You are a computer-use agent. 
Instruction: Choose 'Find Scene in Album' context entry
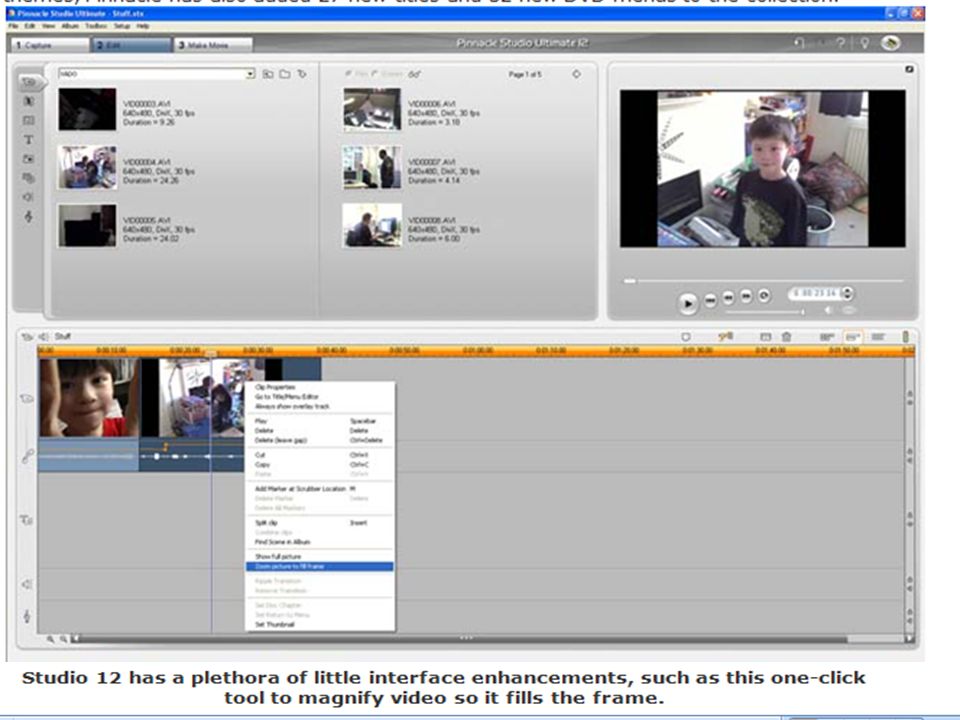320,542
